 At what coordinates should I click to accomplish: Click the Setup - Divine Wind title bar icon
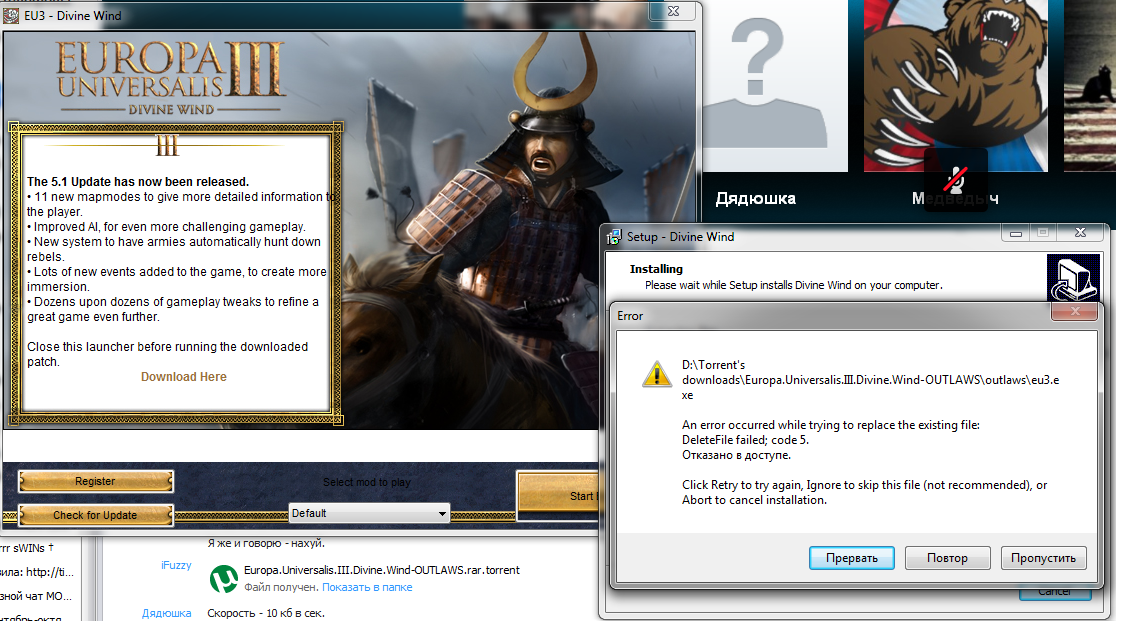[x=613, y=237]
